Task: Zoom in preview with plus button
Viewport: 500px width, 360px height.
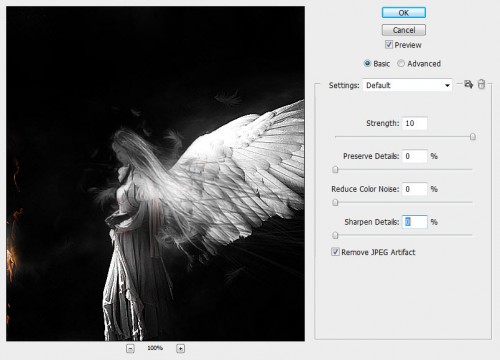Action: pyautogui.click(x=180, y=349)
